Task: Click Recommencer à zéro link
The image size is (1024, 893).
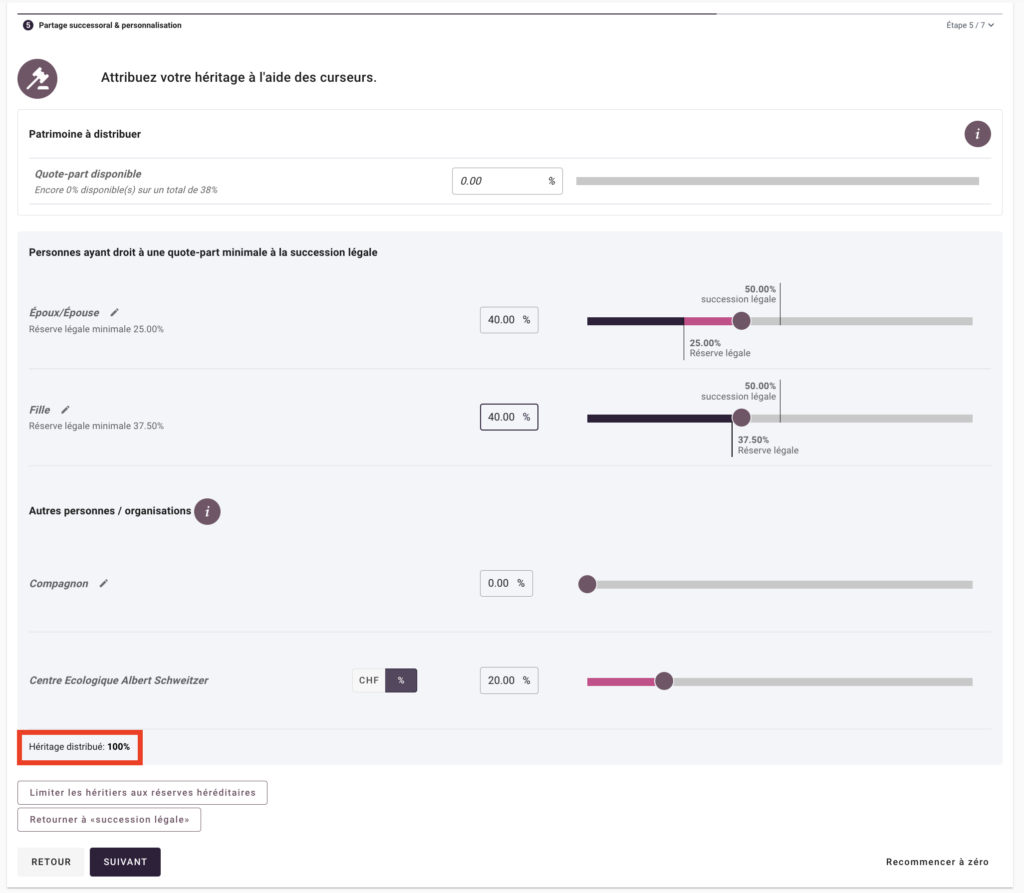Action: 937,862
